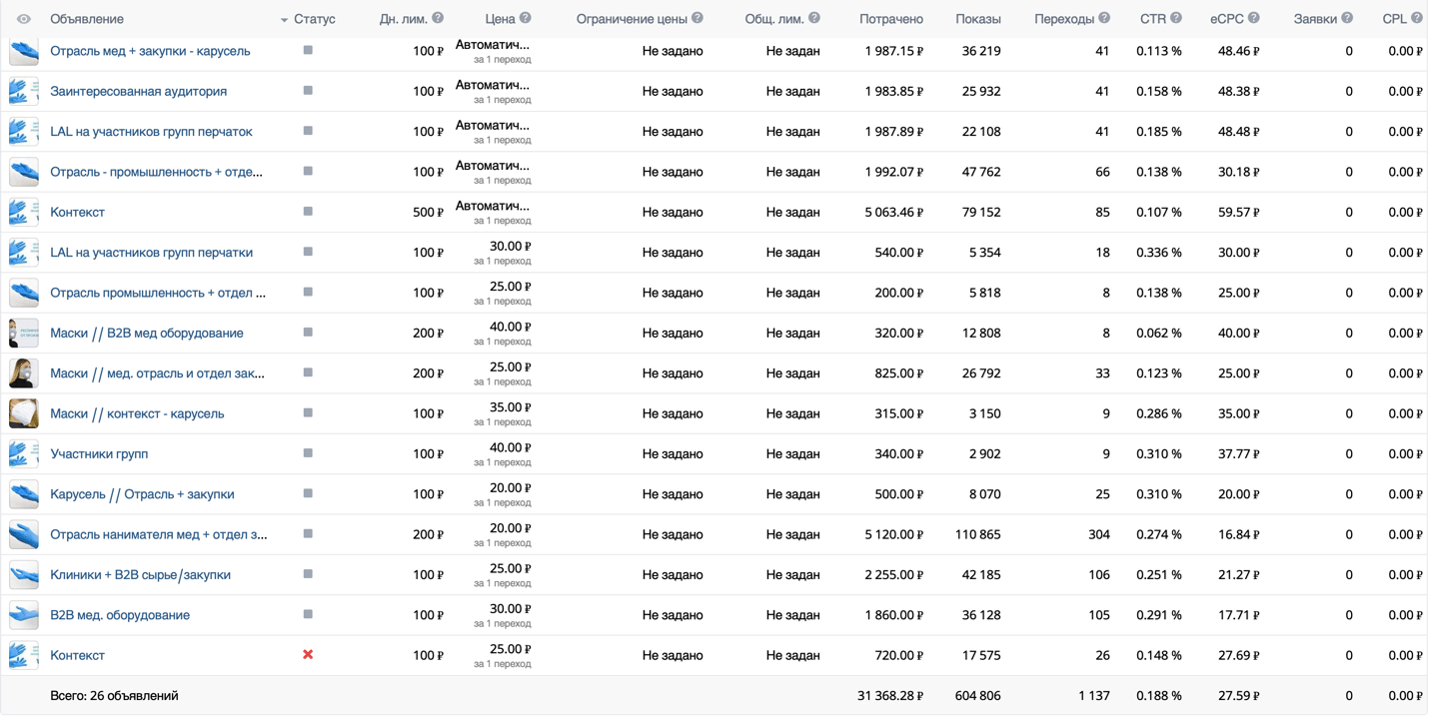The height and width of the screenshot is (721, 1430).
Task: Click the question mark beside Цена header
Action: [x=526, y=18]
